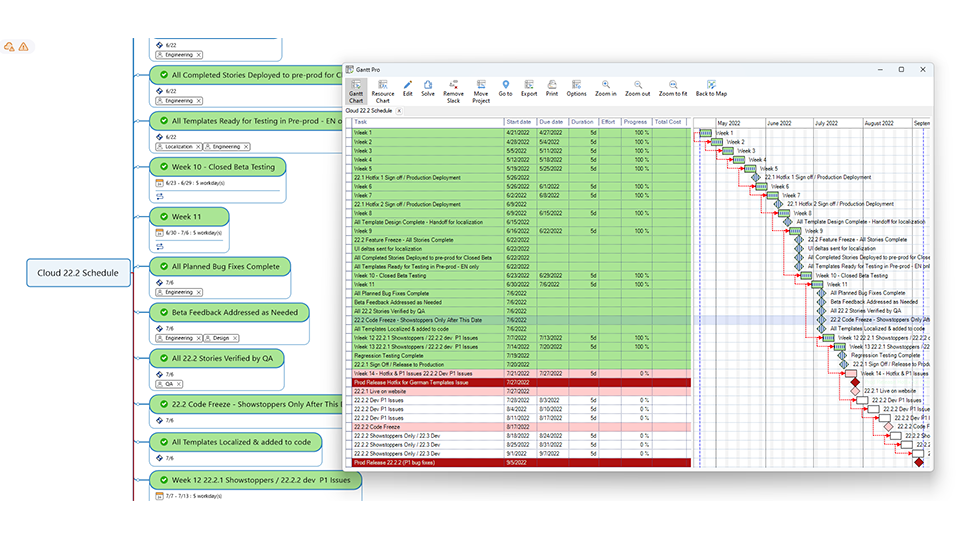The width and height of the screenshot is (960, 540).
Task: Select Week 12 22.2.1 Showstoppers map topic
Action: coord(255,480)
